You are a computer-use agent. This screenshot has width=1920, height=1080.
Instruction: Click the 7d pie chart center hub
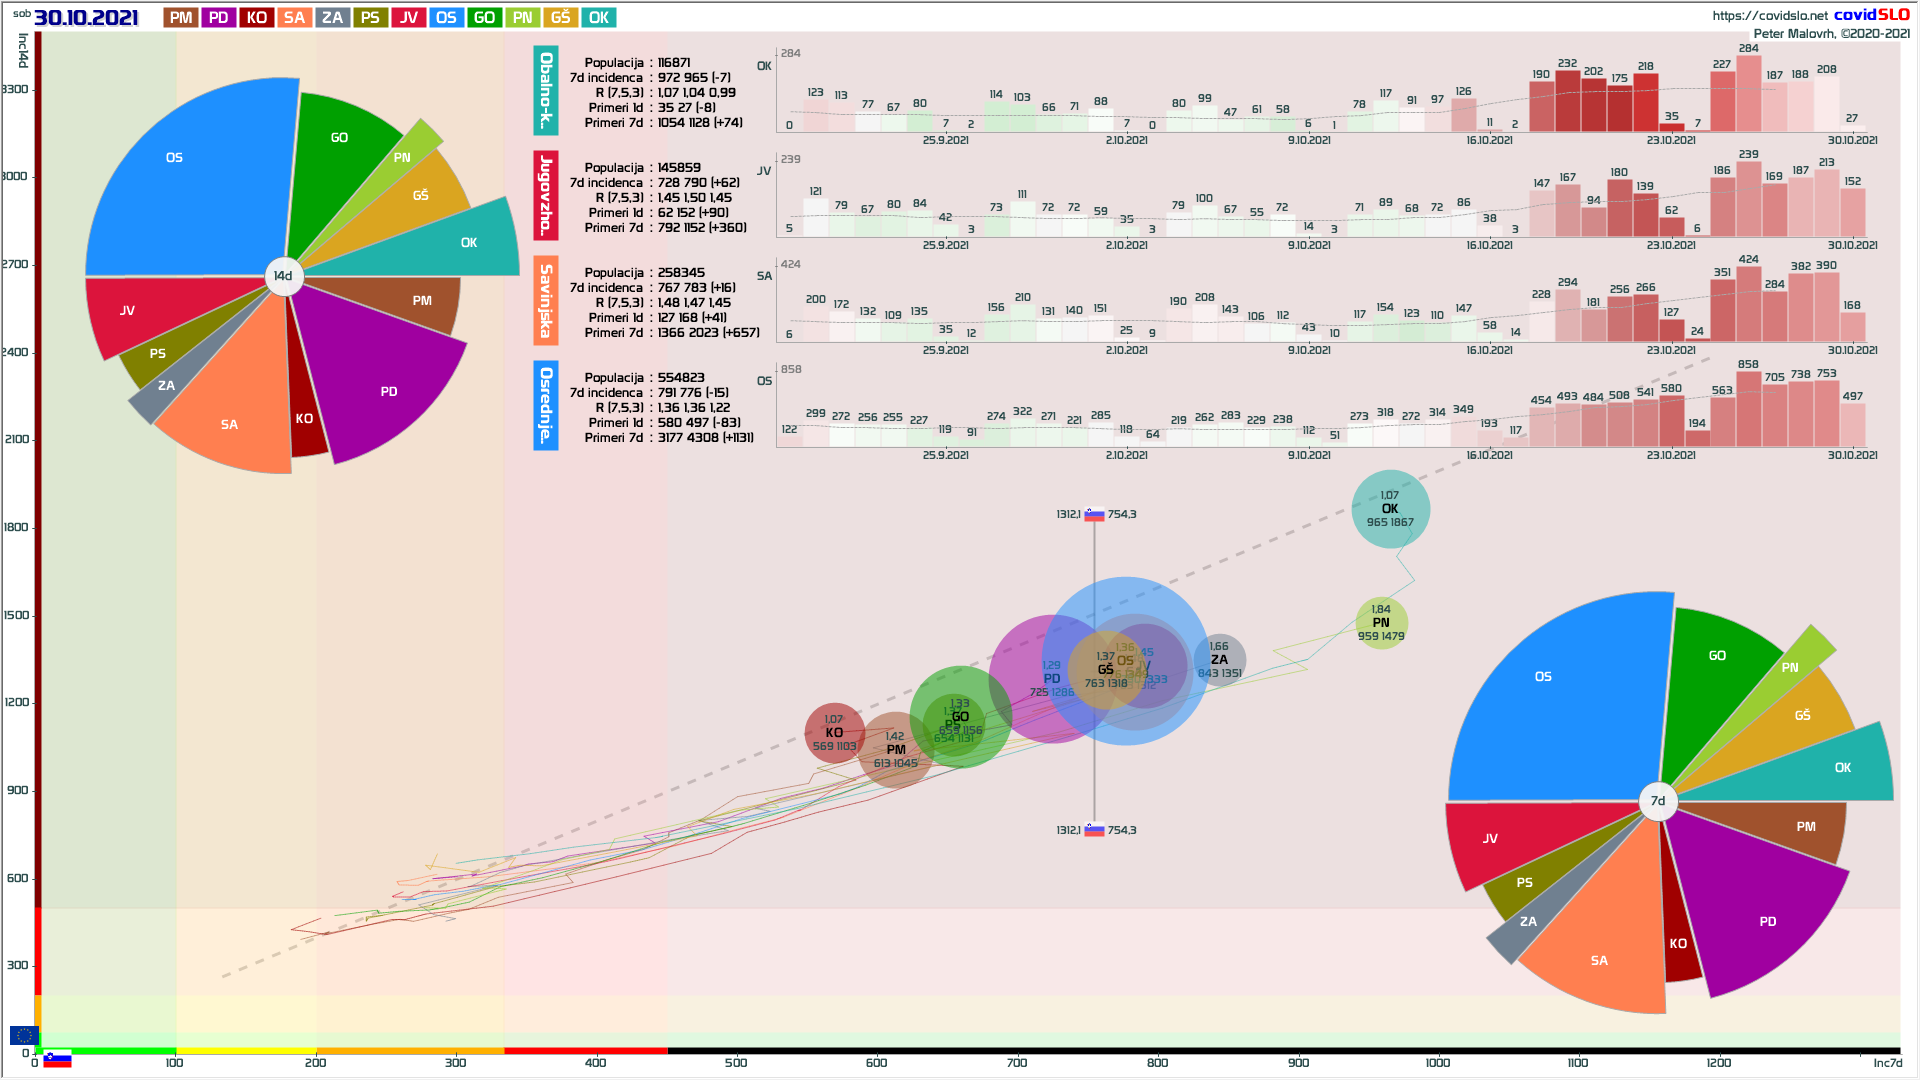1658,801
